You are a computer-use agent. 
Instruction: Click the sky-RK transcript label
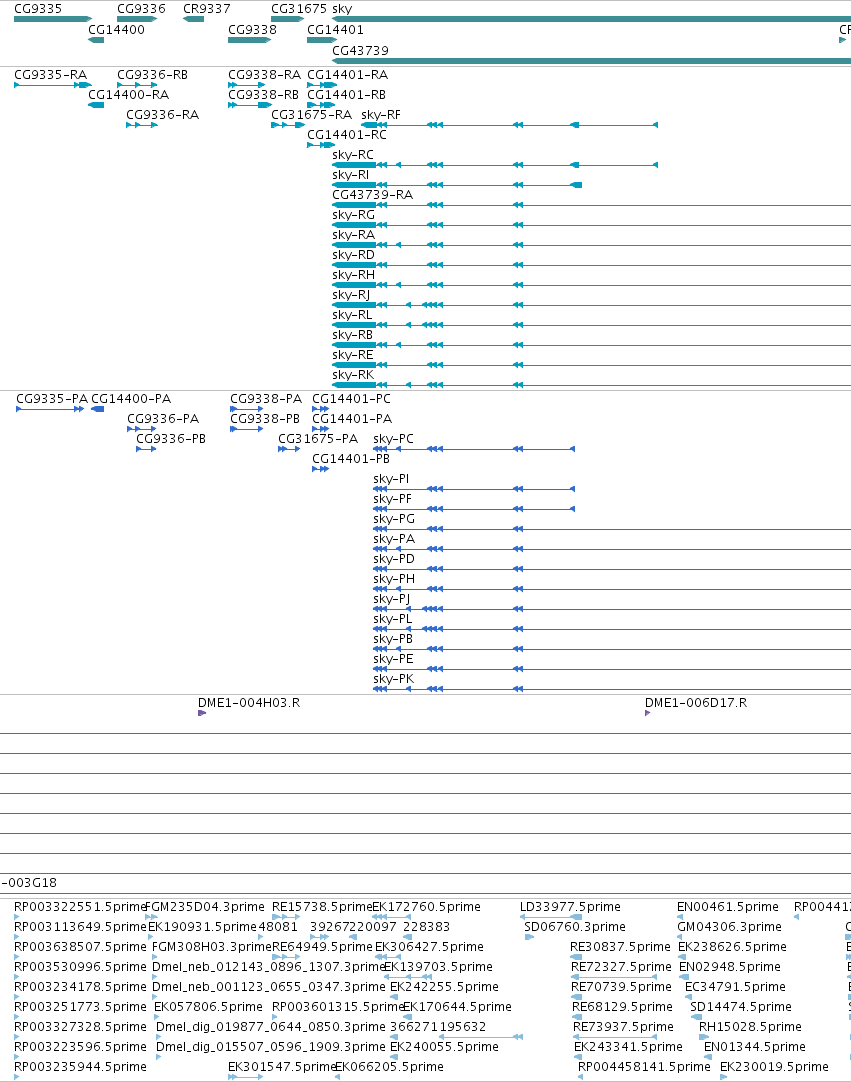click(x=353, y=375)
